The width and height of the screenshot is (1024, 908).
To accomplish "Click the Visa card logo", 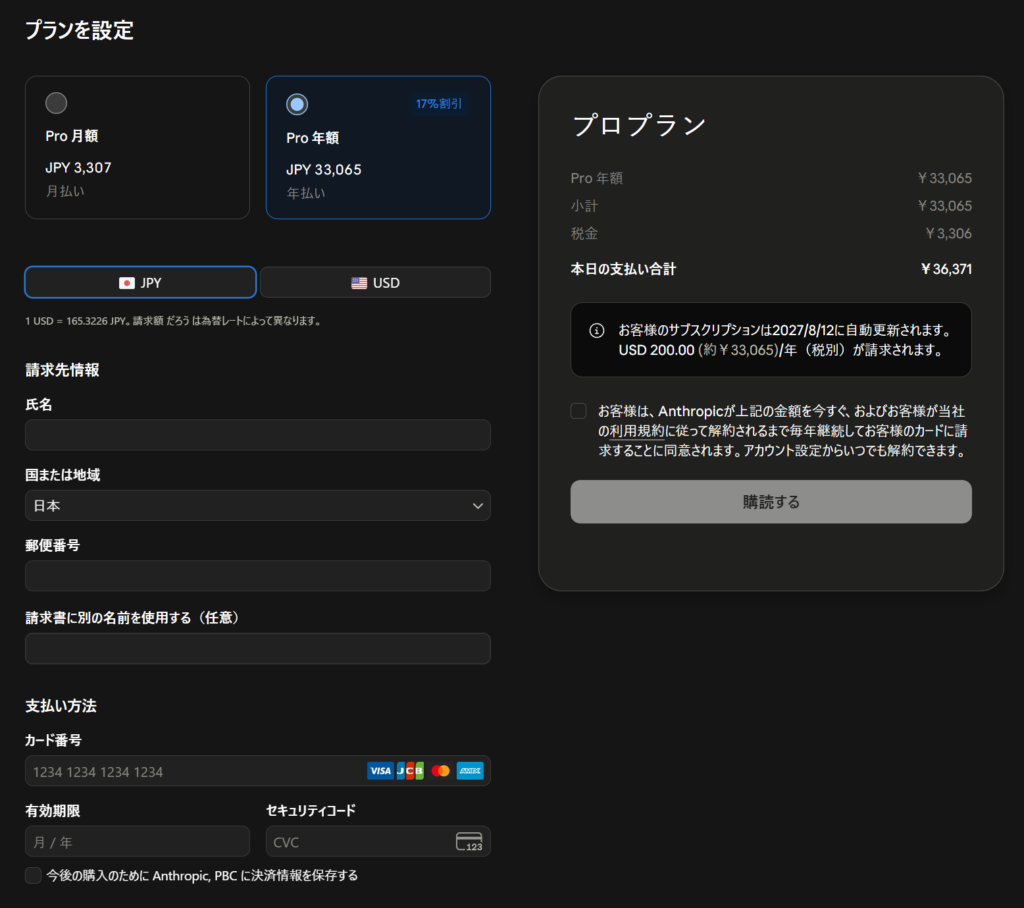I will click(380, 771).
